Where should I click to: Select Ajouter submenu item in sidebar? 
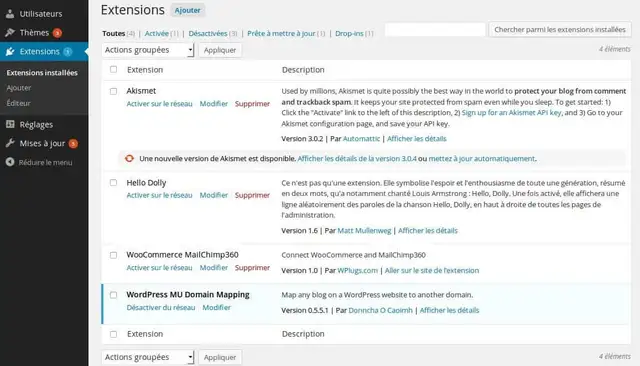[x=19, y=88]
